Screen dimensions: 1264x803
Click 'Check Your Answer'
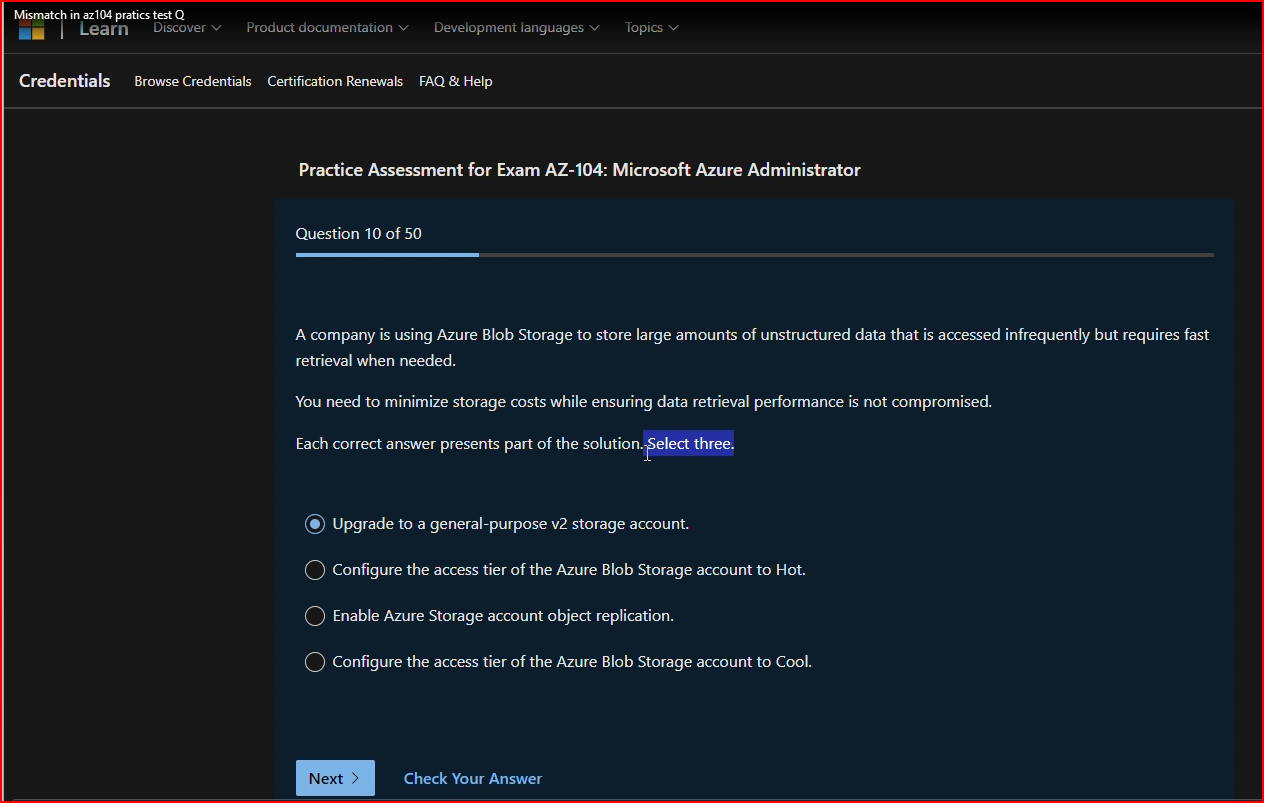click(472, 777)
